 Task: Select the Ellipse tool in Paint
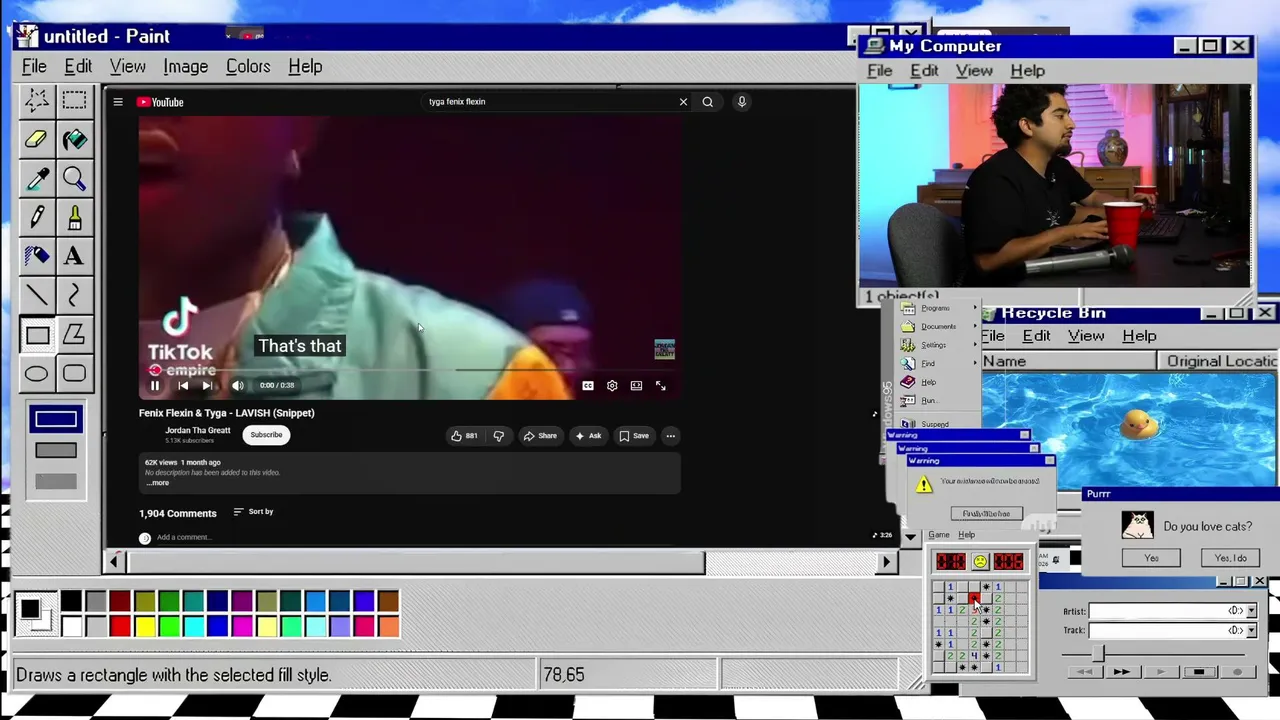(37, 374)
